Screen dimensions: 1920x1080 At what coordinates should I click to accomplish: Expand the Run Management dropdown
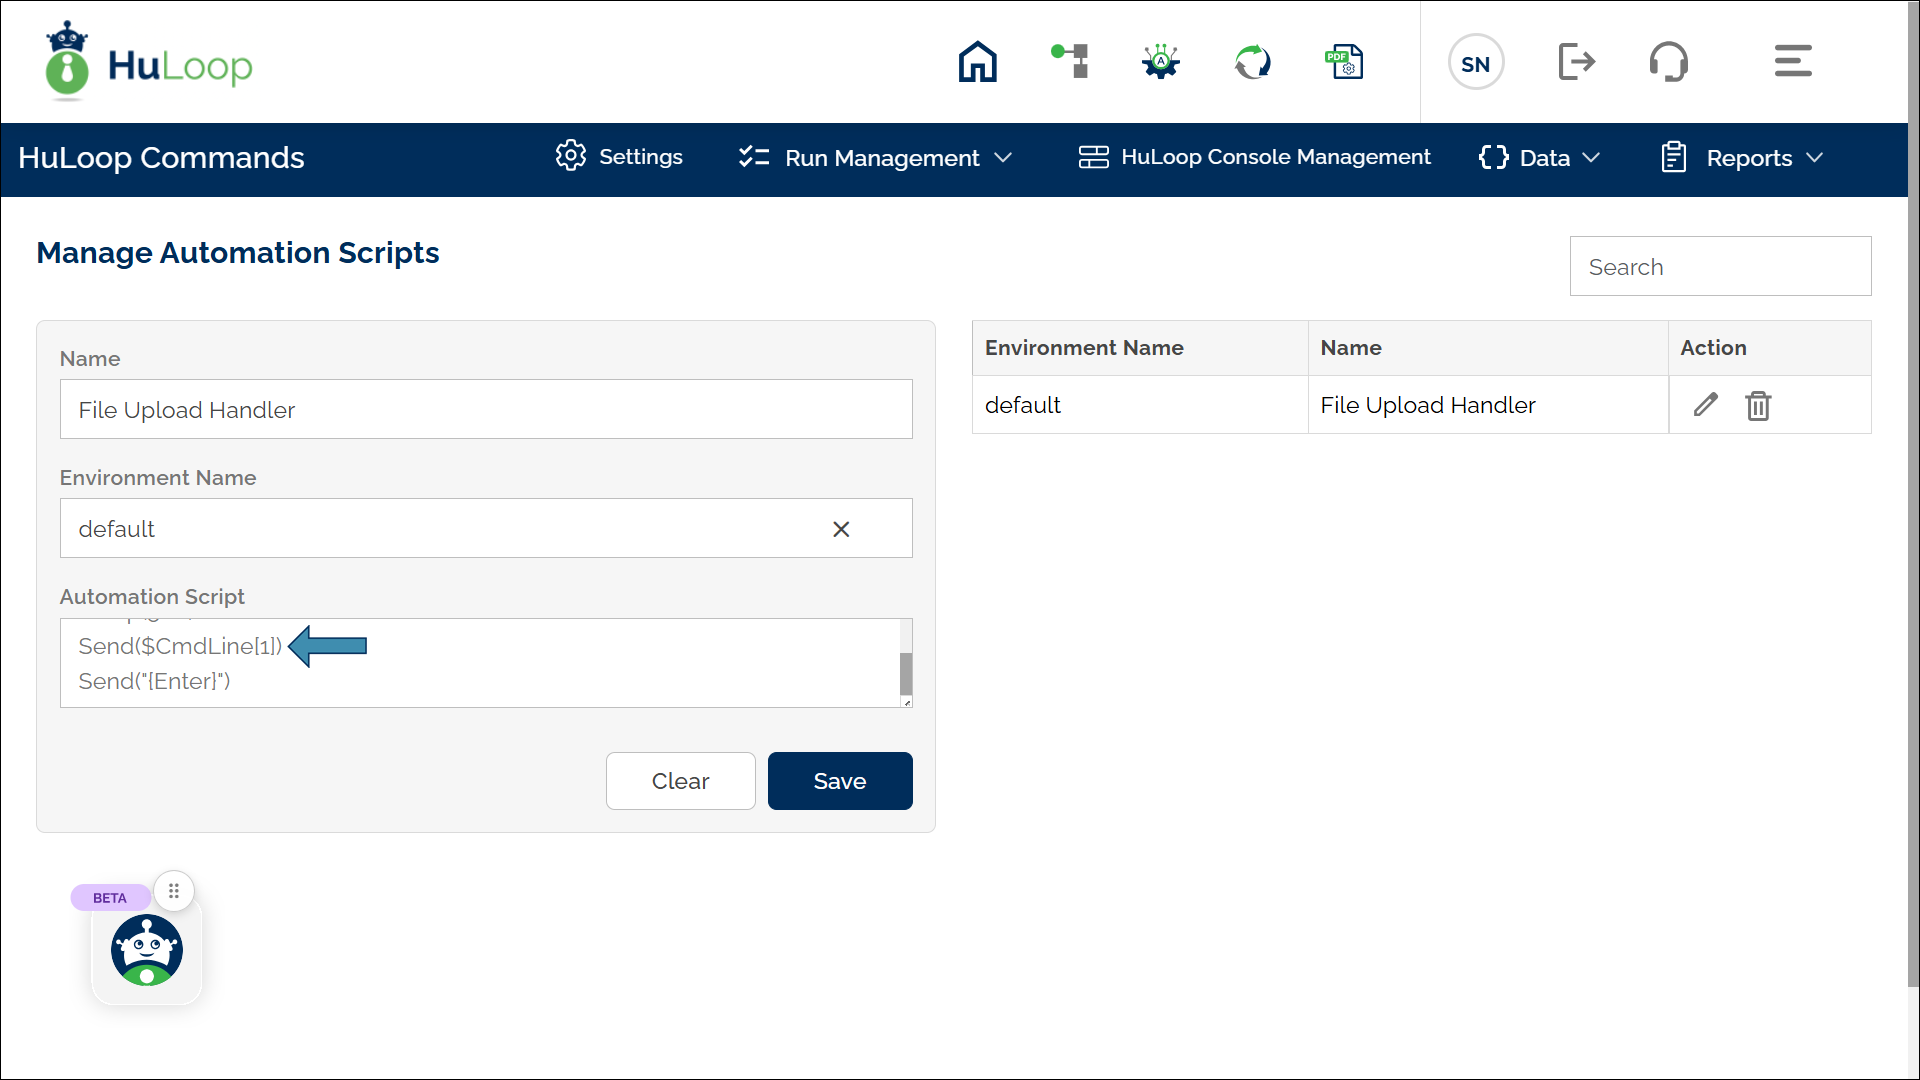click(876, 158)
